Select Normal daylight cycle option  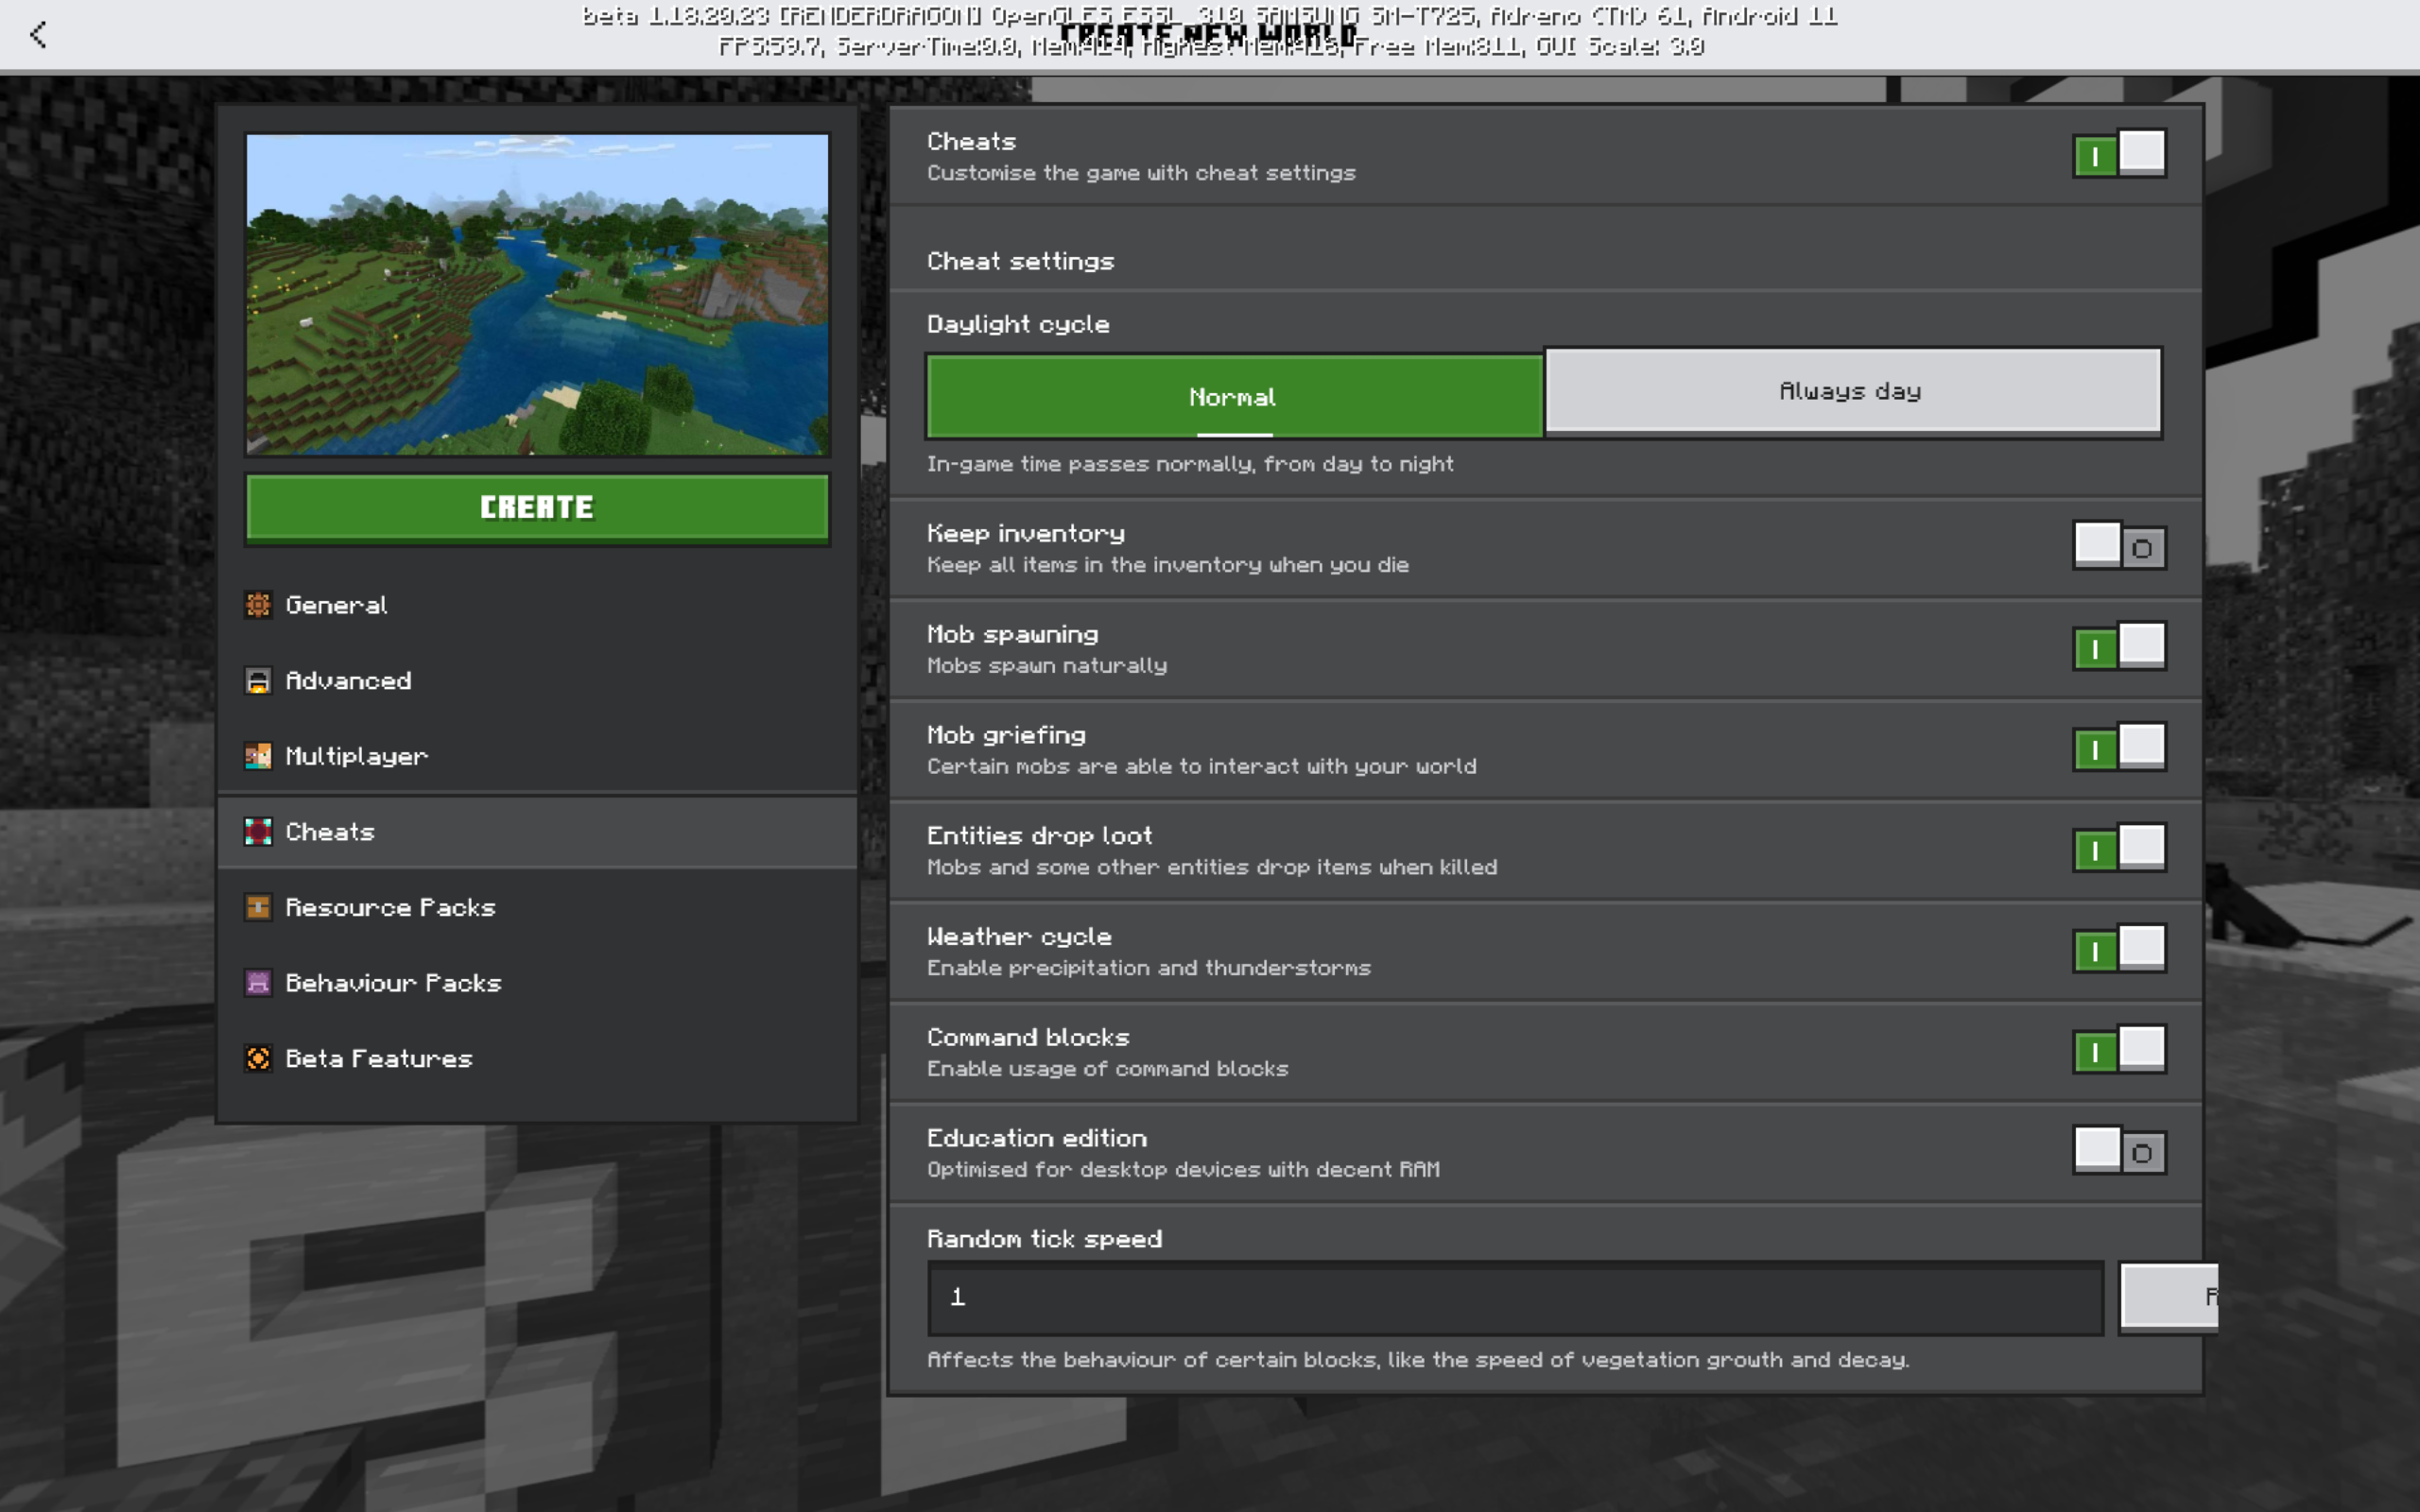[x=1234, y=397]
